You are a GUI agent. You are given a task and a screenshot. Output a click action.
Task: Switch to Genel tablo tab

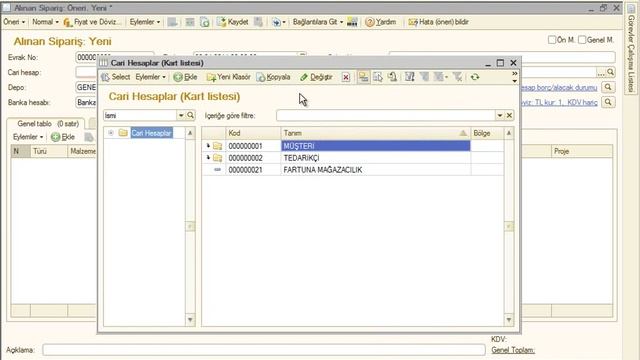tap(48, 124)
